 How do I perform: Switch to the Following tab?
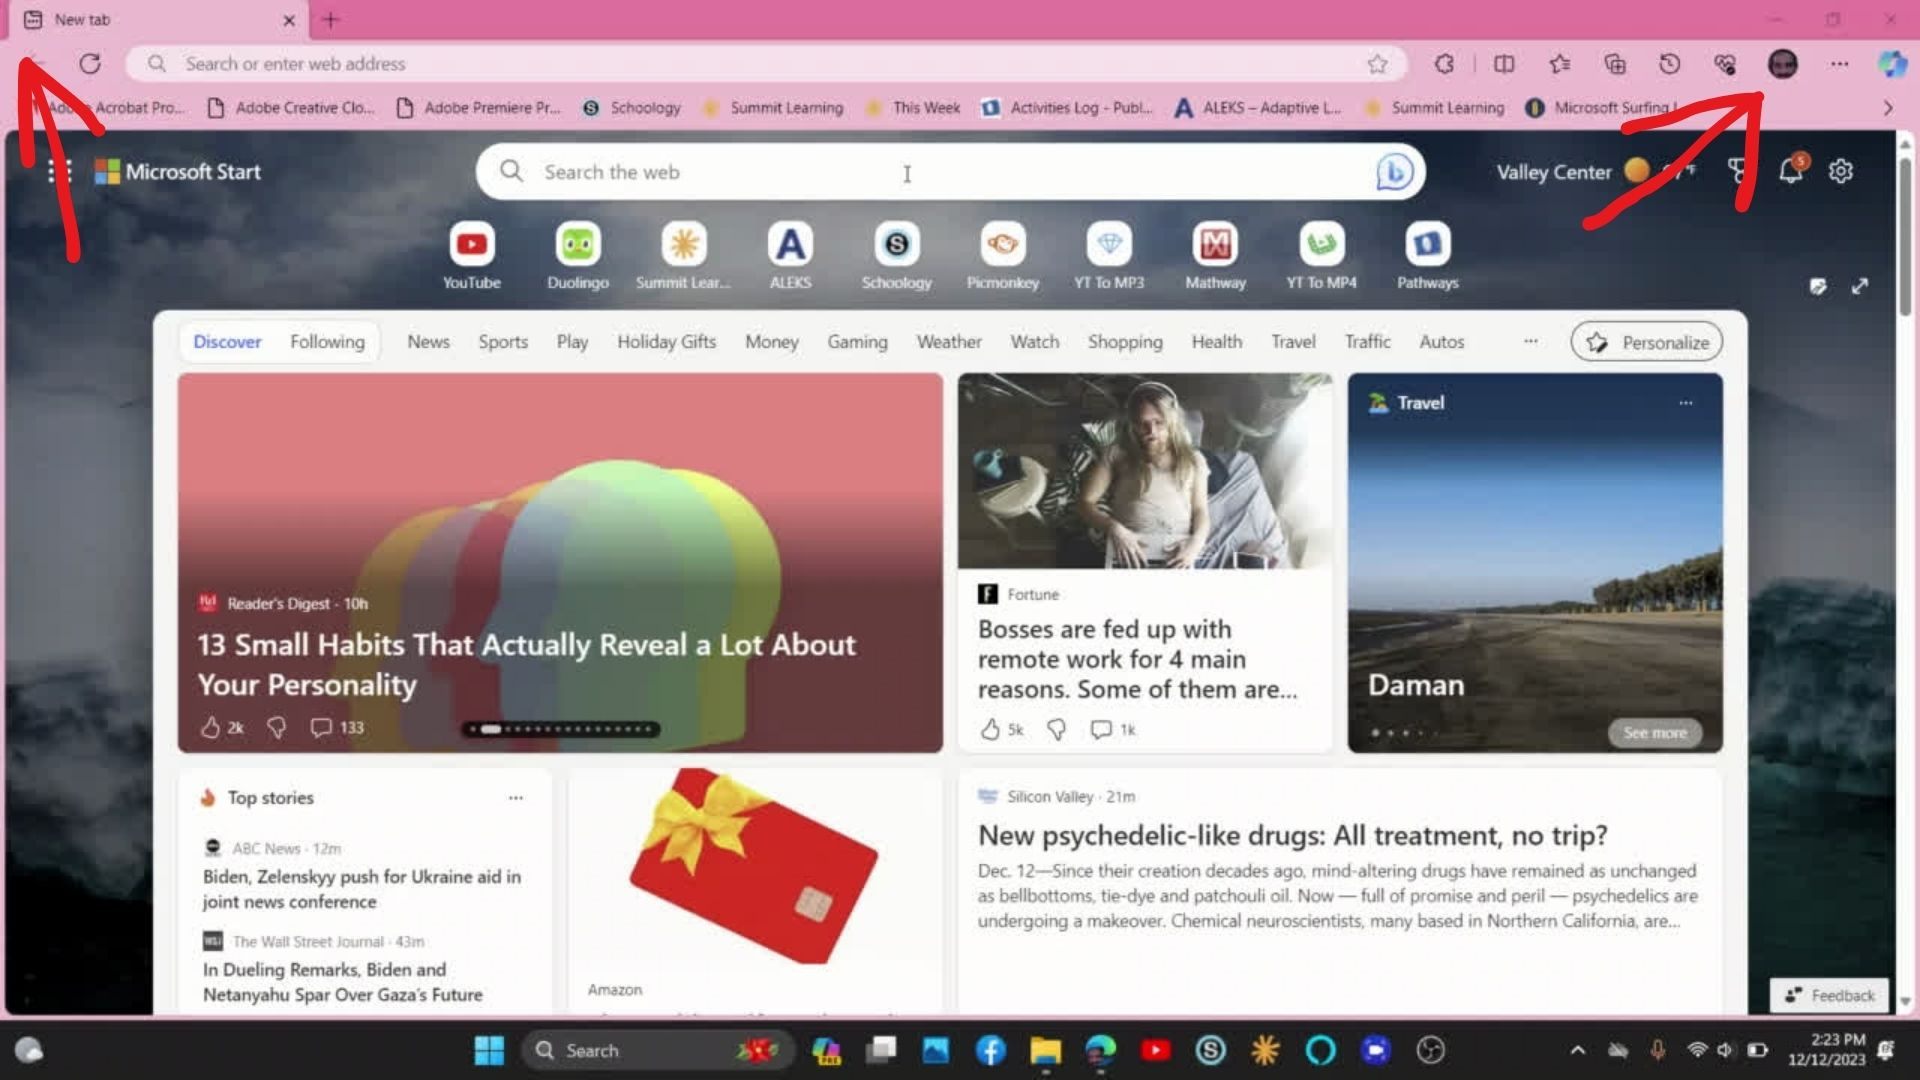tap(327, 342)
